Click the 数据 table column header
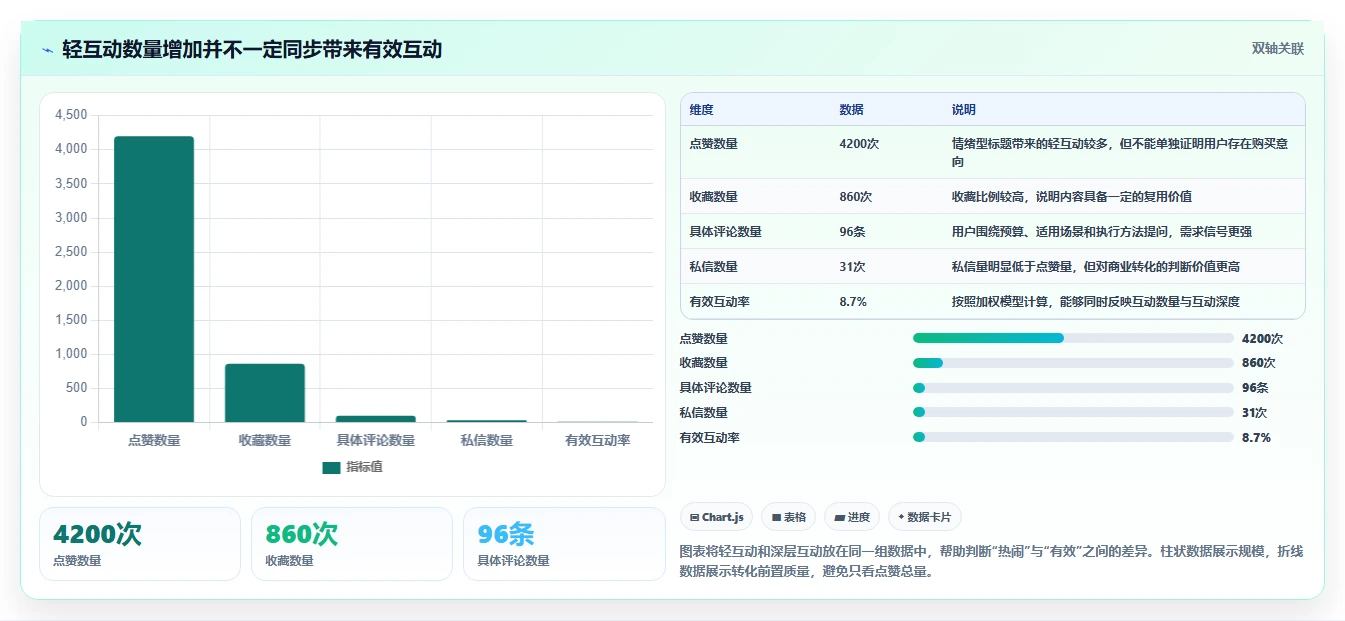The height and width of the screenshot is (621, 1345). 852,110
